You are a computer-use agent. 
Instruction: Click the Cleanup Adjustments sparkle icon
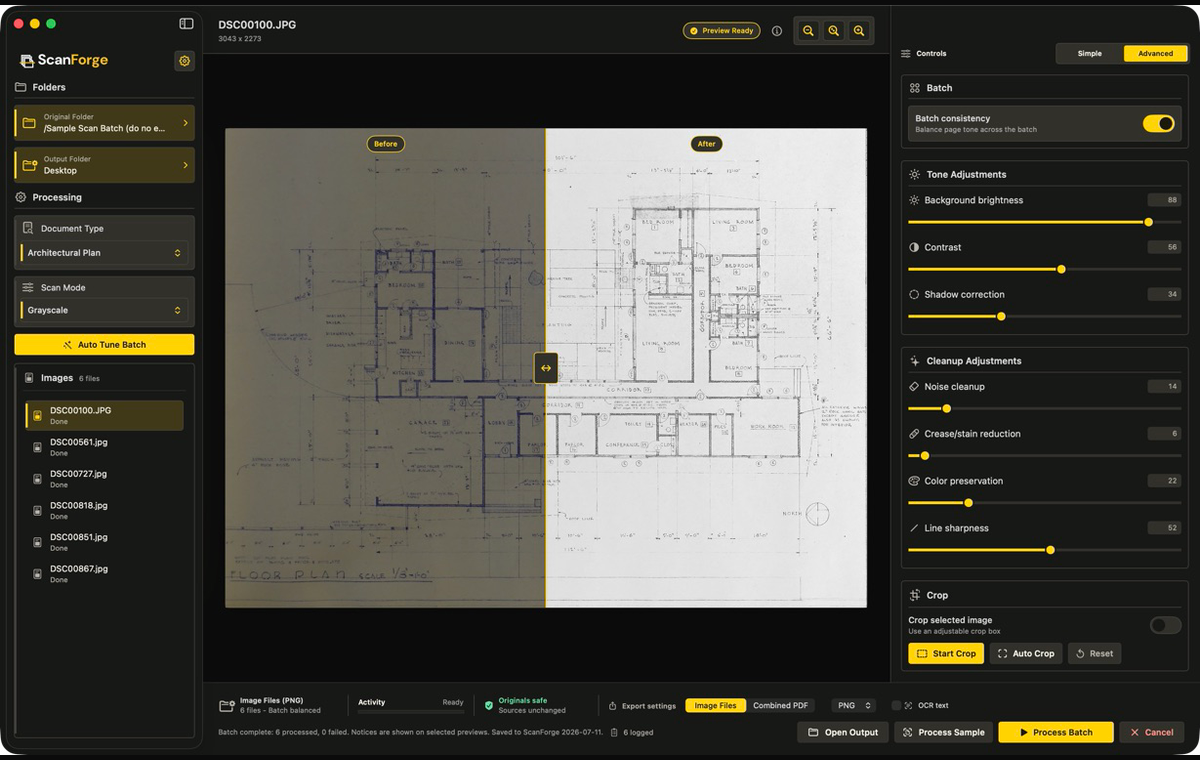(914, 361)
